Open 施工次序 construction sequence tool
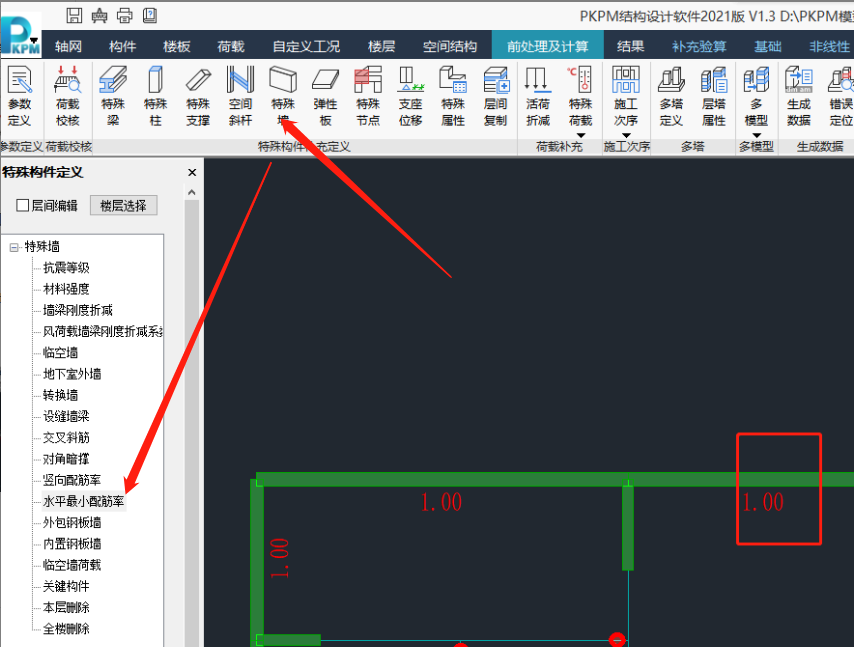Screen dimensions: 854x647 pos(626,96)
